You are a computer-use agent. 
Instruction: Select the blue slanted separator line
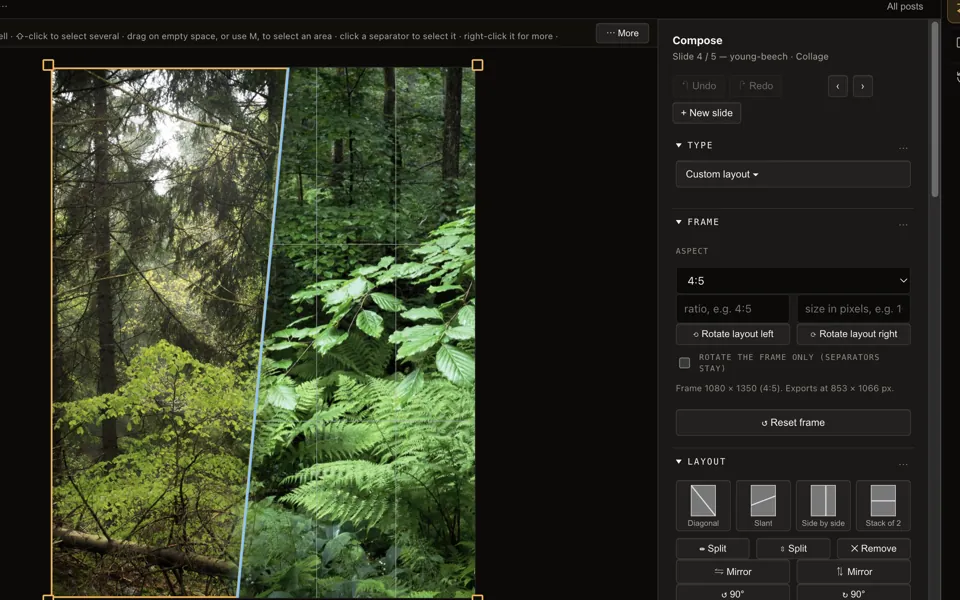(263, 331)
